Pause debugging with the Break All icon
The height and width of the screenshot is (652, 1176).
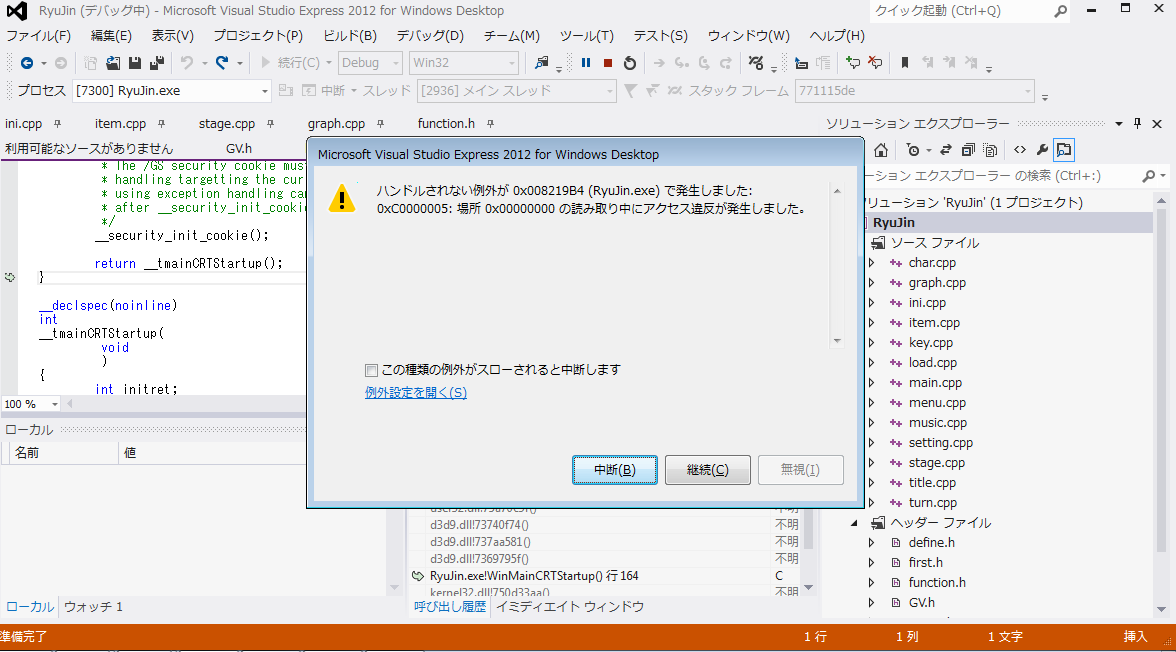[586, 63]
